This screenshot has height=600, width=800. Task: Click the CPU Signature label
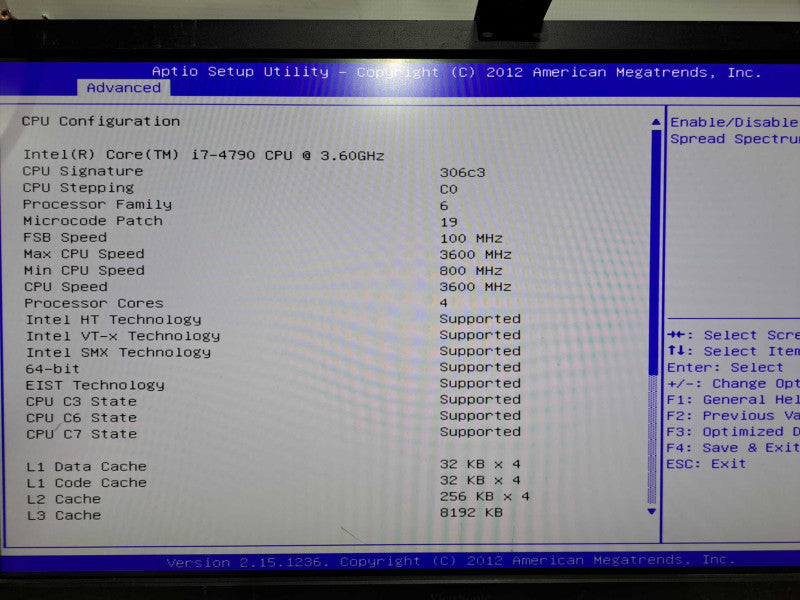tap(83, 171)
